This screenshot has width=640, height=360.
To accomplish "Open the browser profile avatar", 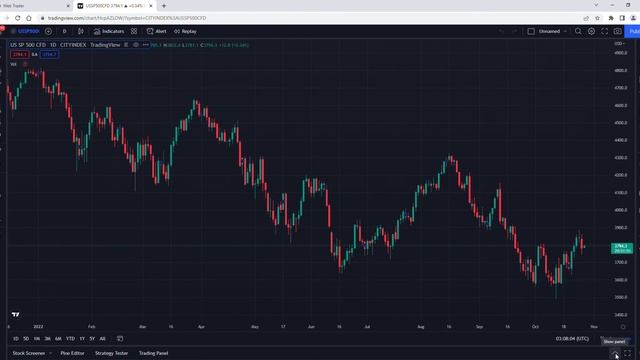I will pyautogui.click(x=633, y=18).
